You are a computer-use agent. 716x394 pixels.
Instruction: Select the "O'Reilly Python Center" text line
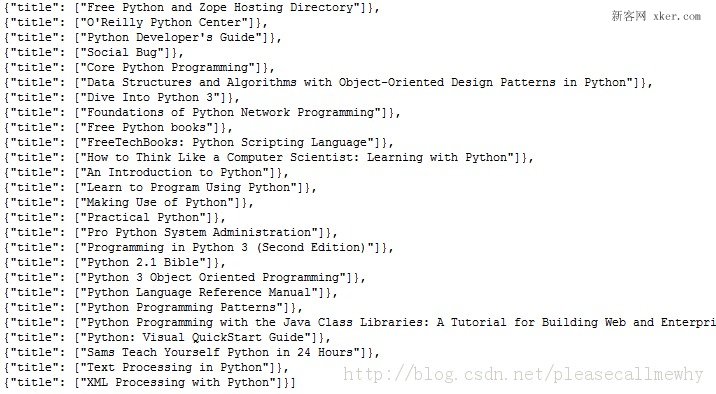[136, 23]
